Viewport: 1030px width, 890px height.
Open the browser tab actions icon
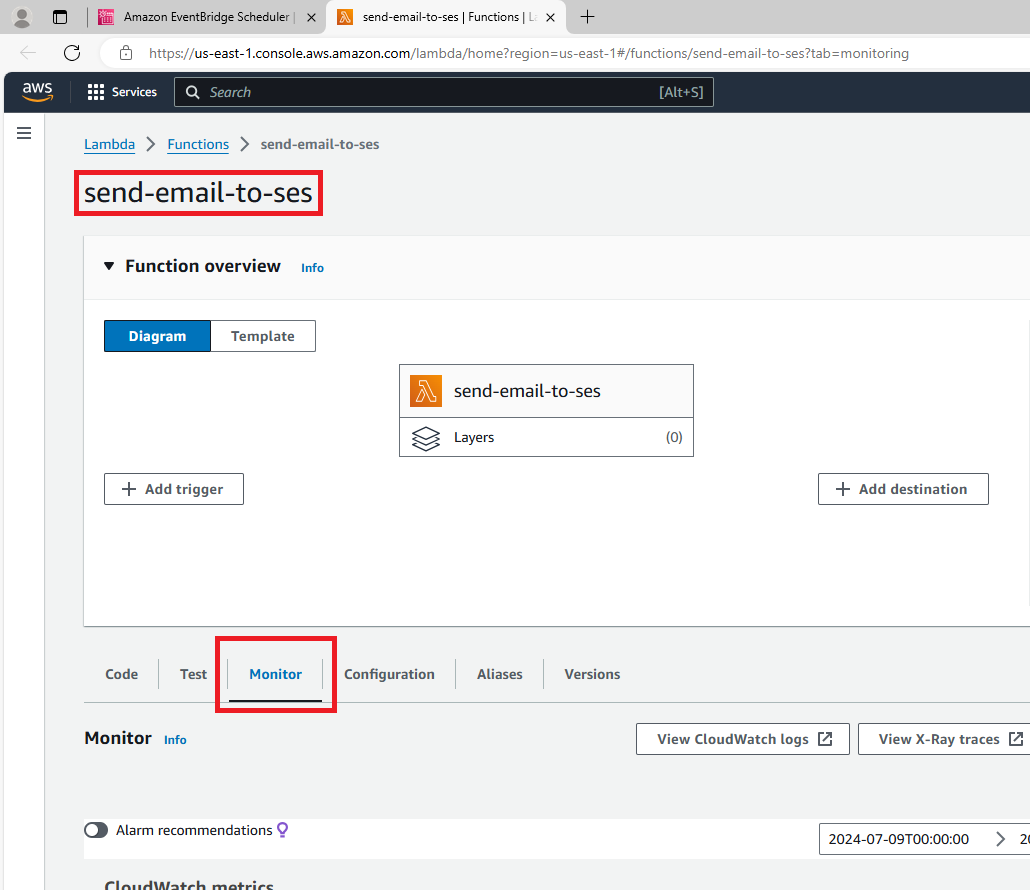tap(60, 17)
